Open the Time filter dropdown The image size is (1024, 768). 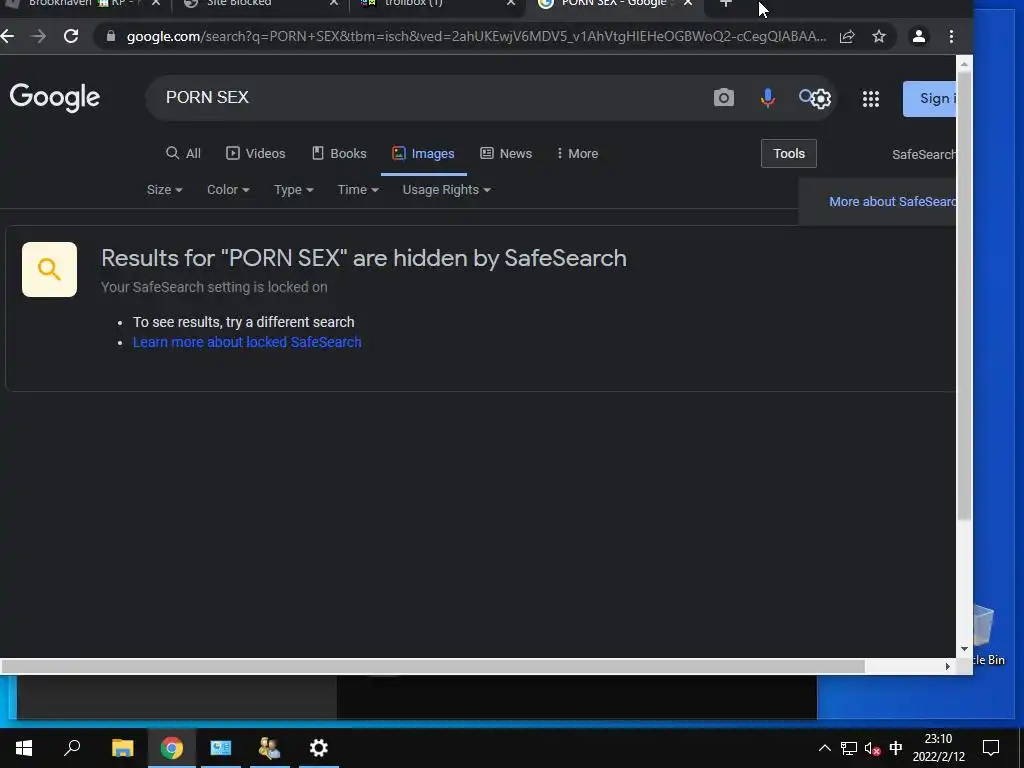click(358, 189)
